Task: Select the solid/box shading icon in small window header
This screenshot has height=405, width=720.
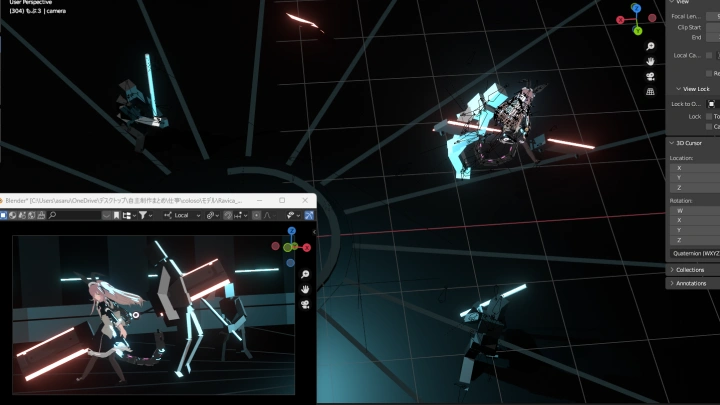Action: click(3, 215)
